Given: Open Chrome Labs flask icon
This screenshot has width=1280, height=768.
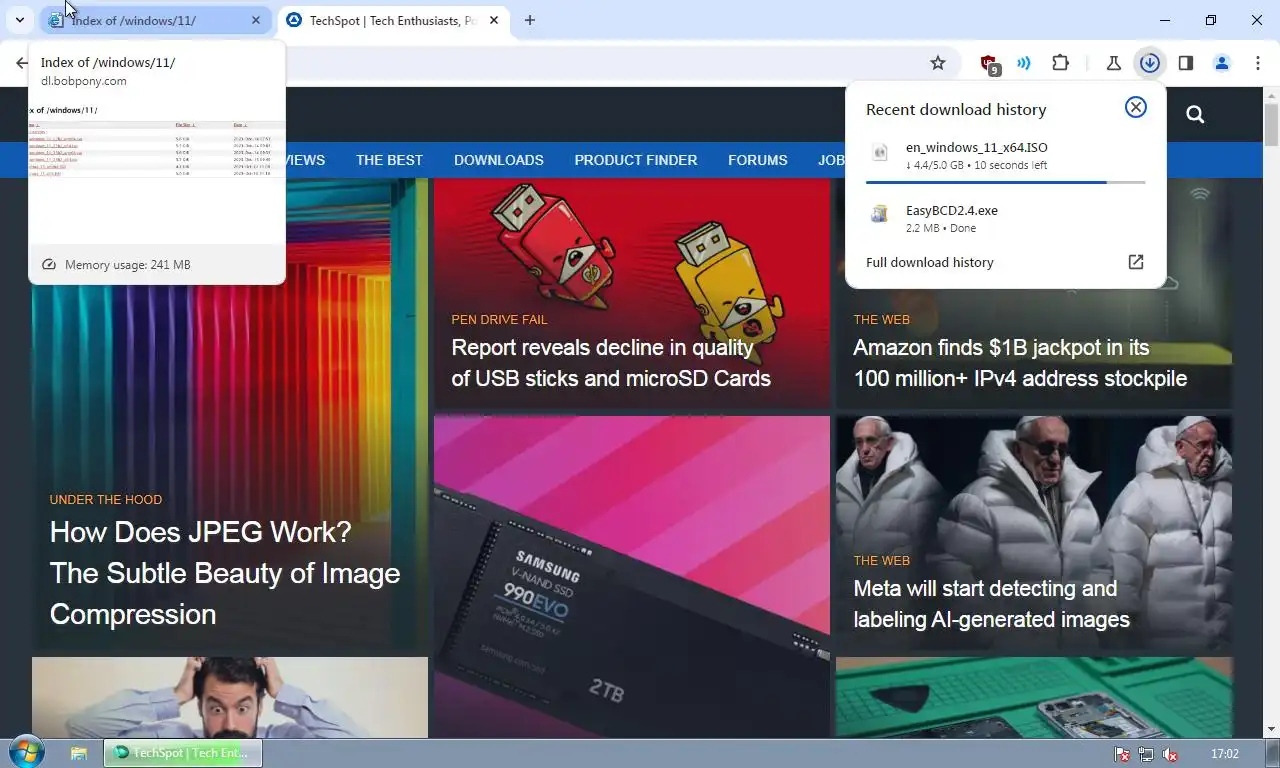Looking at the screenshot, I should point(1113,63).
